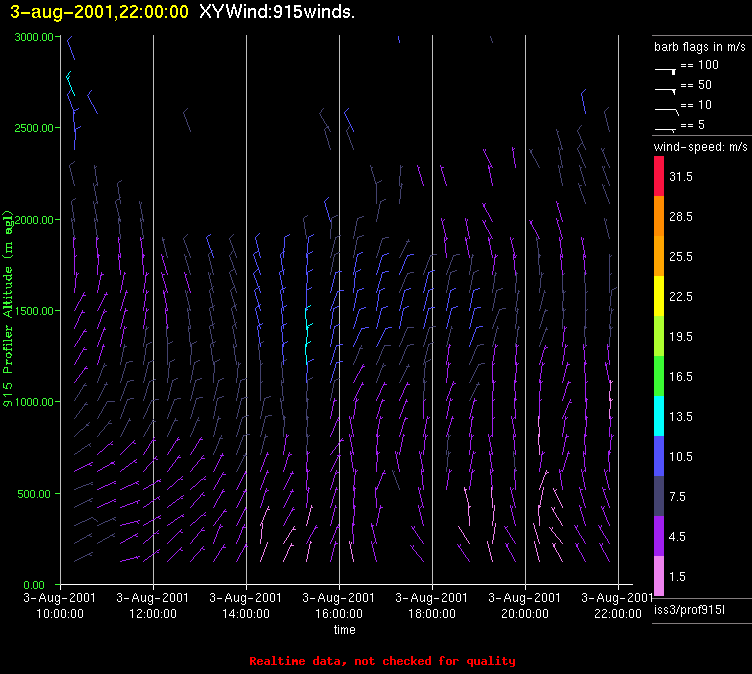The height and width of the screenshot is (674, 752).
Task: Click the title date '3-aug-2001,22:00:00'
Action: [x=99, y=12]
